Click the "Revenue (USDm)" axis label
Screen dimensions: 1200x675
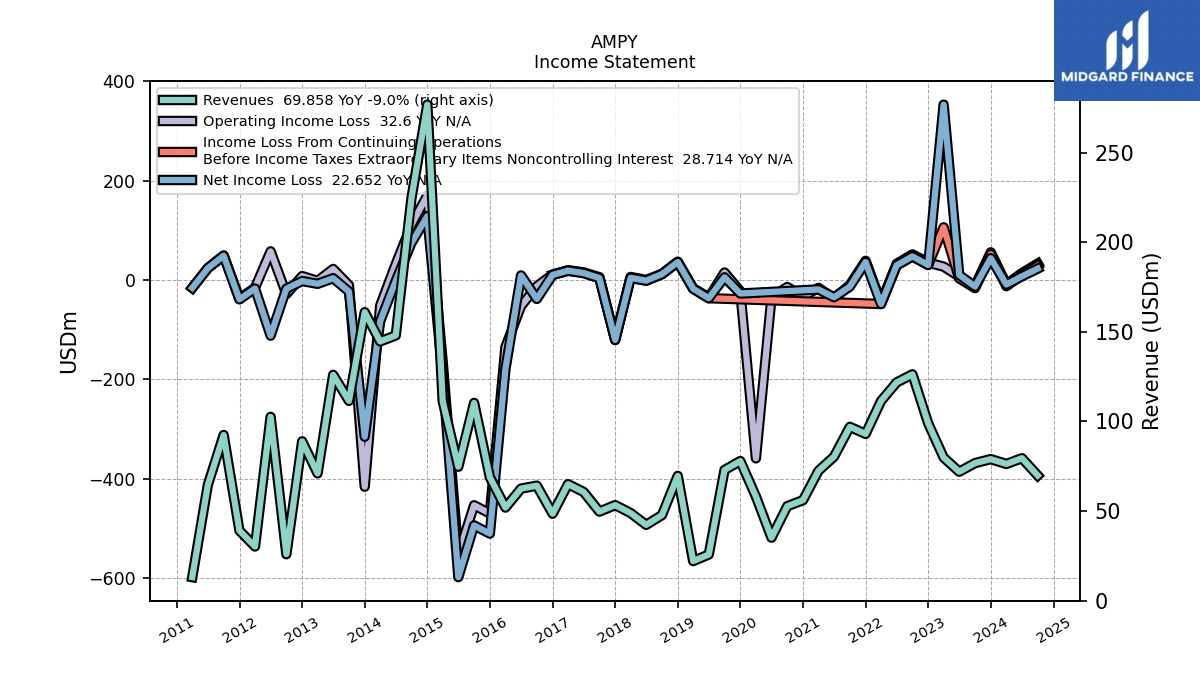(1151, 341)
